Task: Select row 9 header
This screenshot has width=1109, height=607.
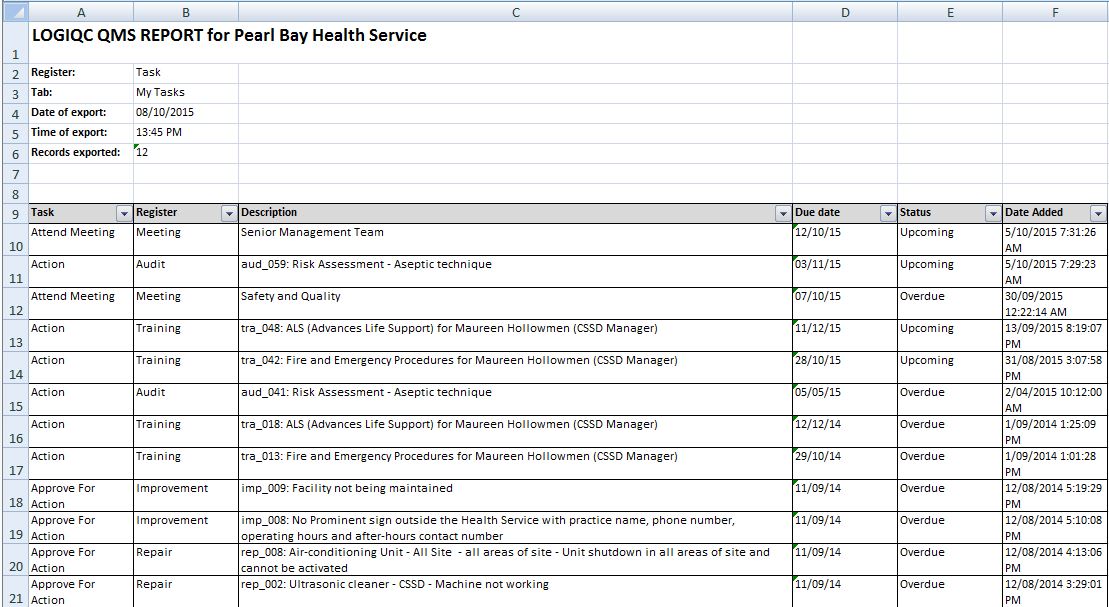Action: pos(13,213)
